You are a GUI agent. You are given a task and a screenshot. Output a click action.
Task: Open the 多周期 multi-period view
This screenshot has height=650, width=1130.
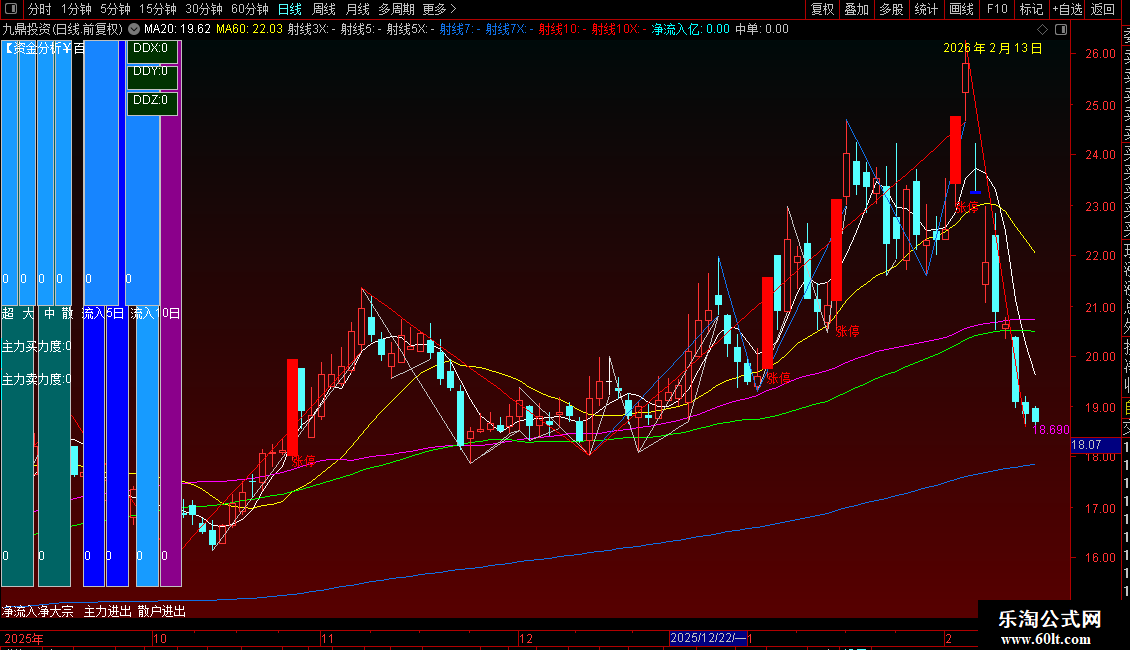pyautogui.click(x=396, y=9)
